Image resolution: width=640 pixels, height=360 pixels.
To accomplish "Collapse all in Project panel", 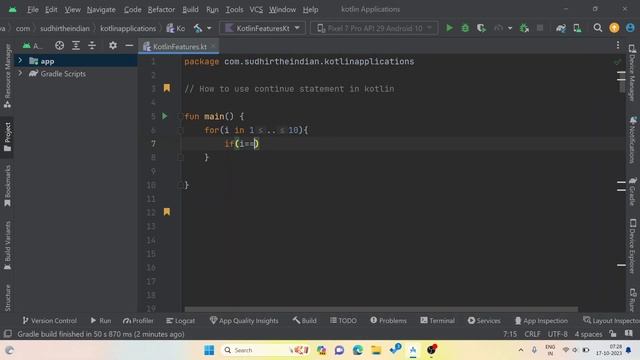I will pos(92,46).
